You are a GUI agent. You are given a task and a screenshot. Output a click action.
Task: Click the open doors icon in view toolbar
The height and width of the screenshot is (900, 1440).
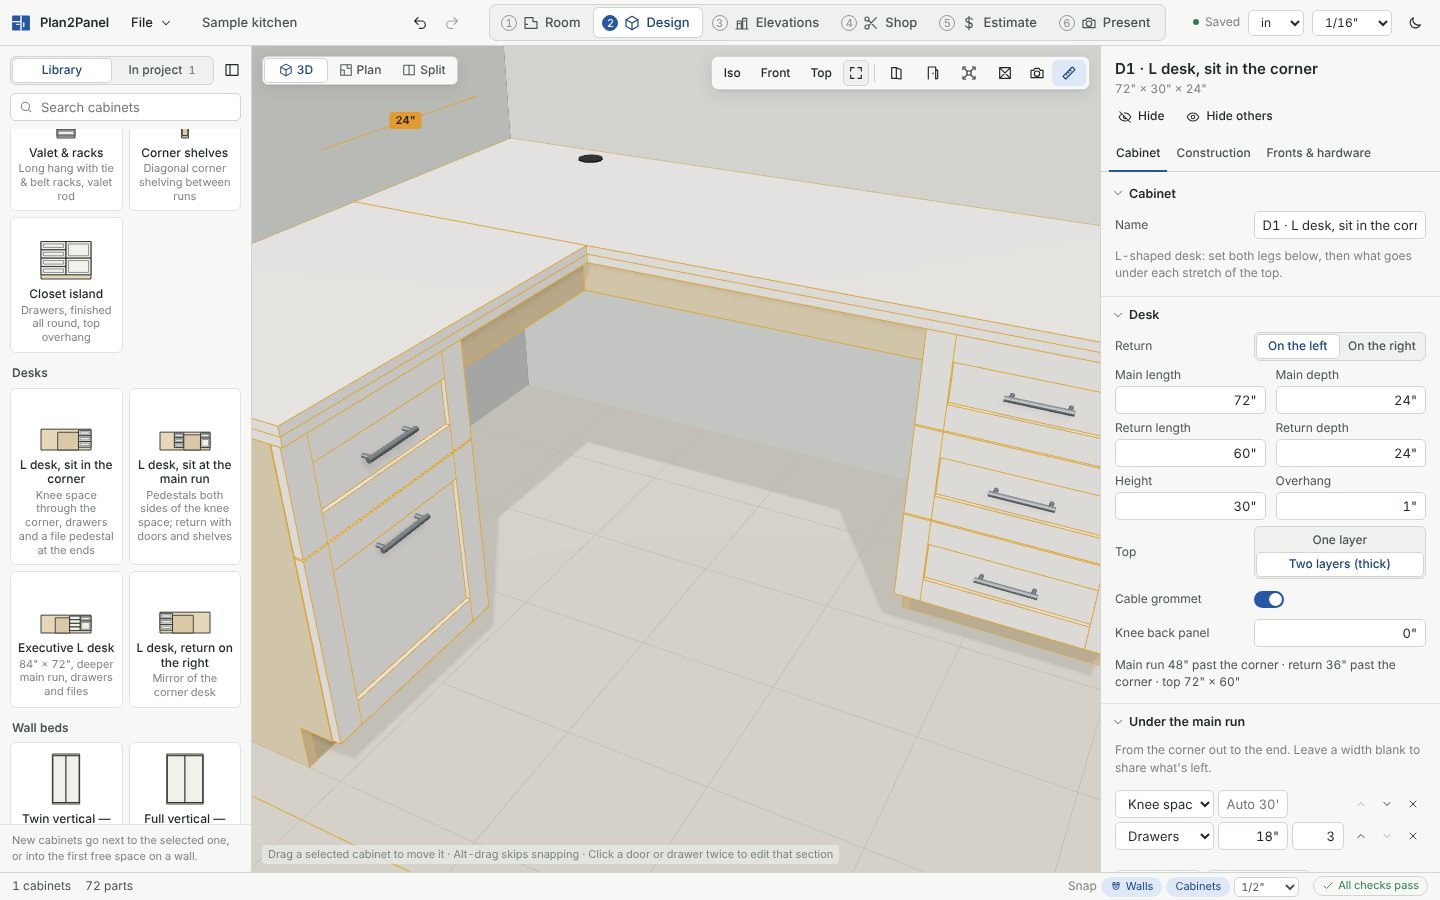coord(896,73)
